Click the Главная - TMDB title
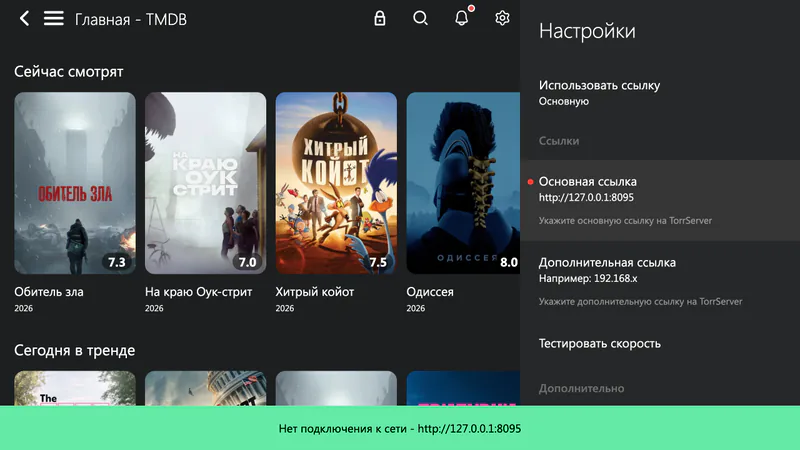Screen dimensions: 800x450 [131, 19]
